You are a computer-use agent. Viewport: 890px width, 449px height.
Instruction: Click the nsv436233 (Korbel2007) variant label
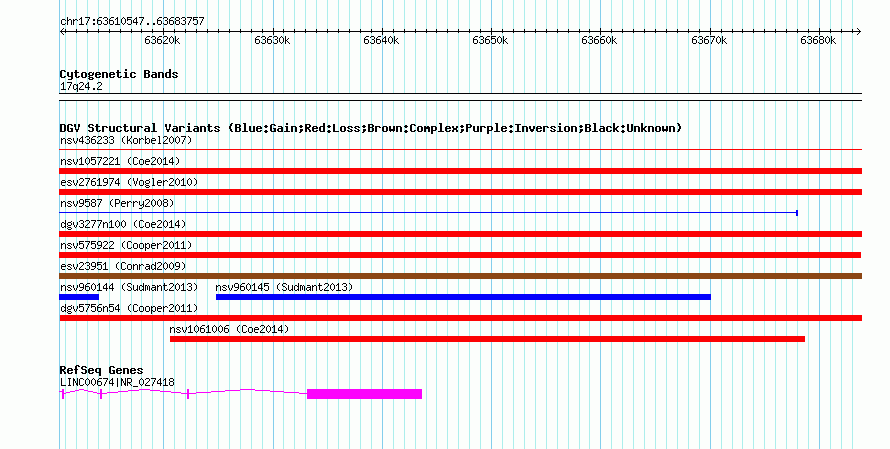(126, 140)
